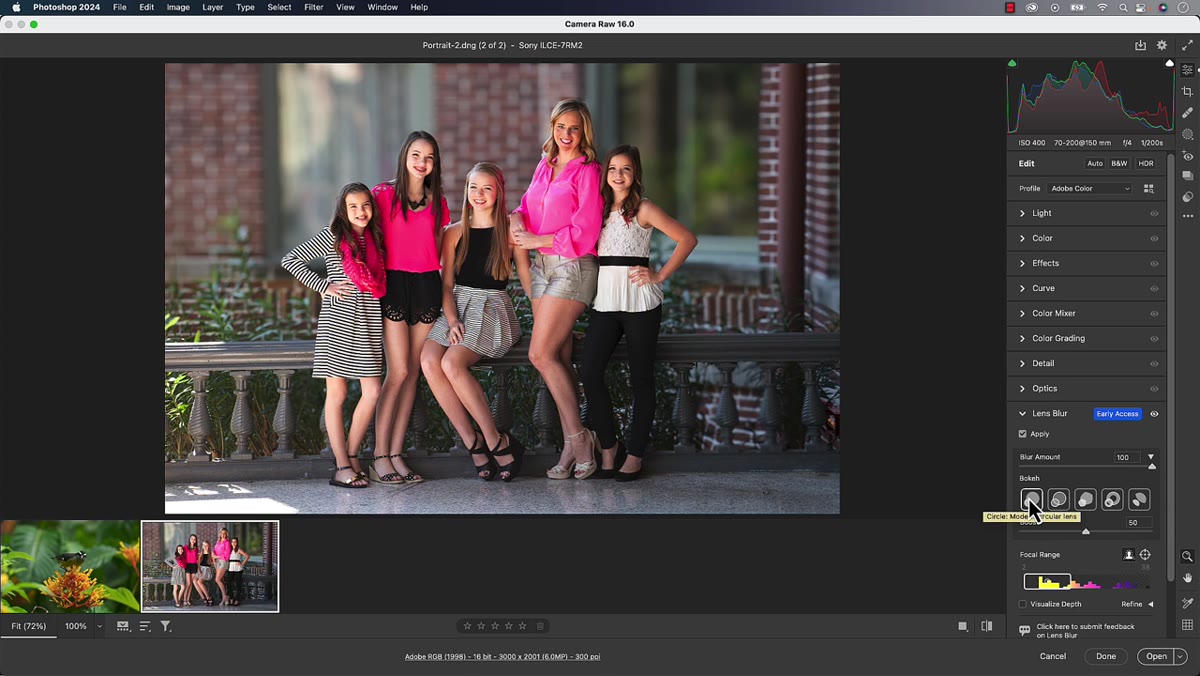Screen dimensions: 1200x676
Task: Click the bokeh Boost slider handle
Action: point(1086,531)
